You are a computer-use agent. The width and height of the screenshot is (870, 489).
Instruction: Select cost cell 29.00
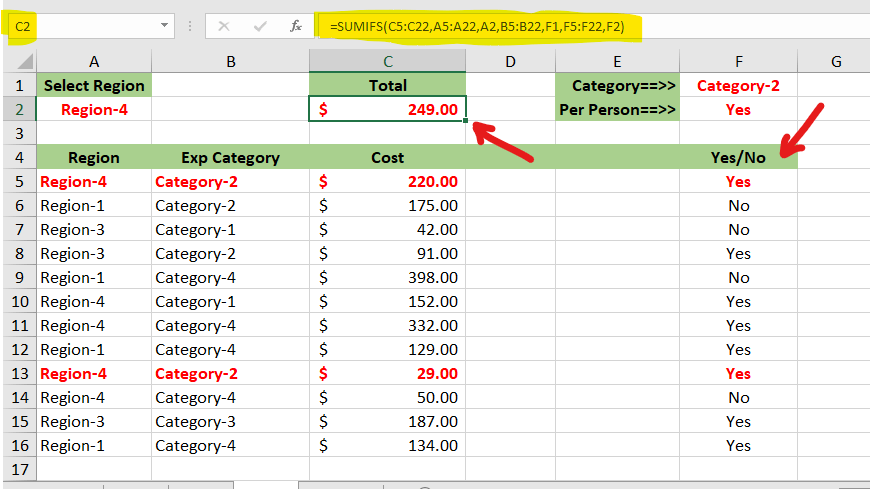point(387,374)
